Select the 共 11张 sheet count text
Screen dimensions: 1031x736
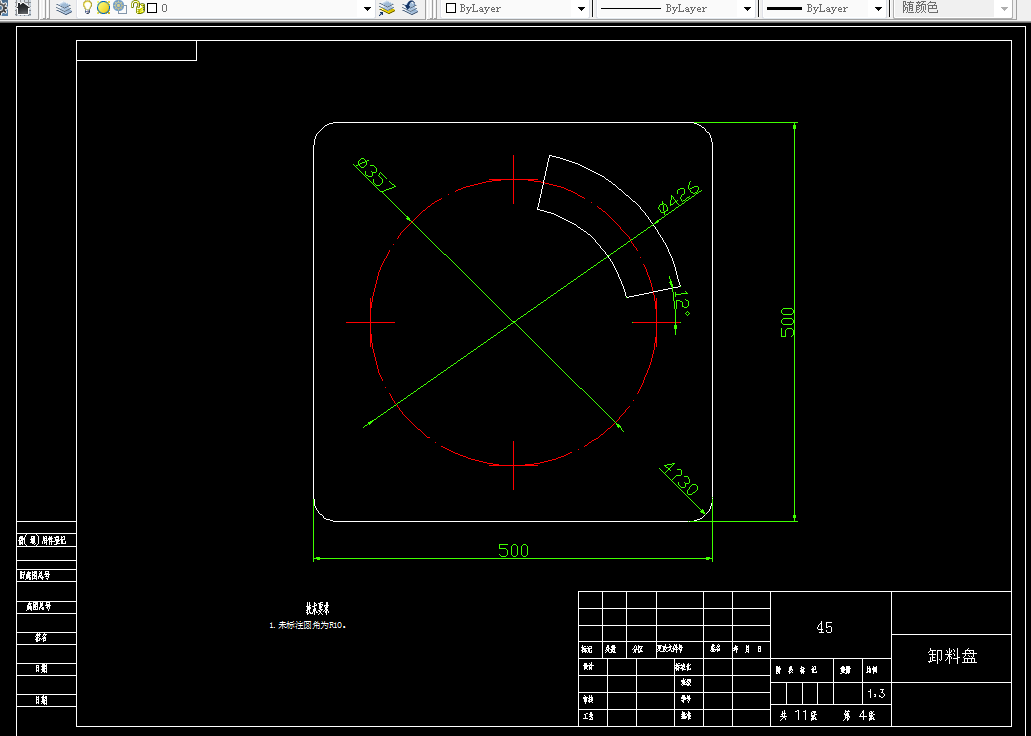(798, 715)
